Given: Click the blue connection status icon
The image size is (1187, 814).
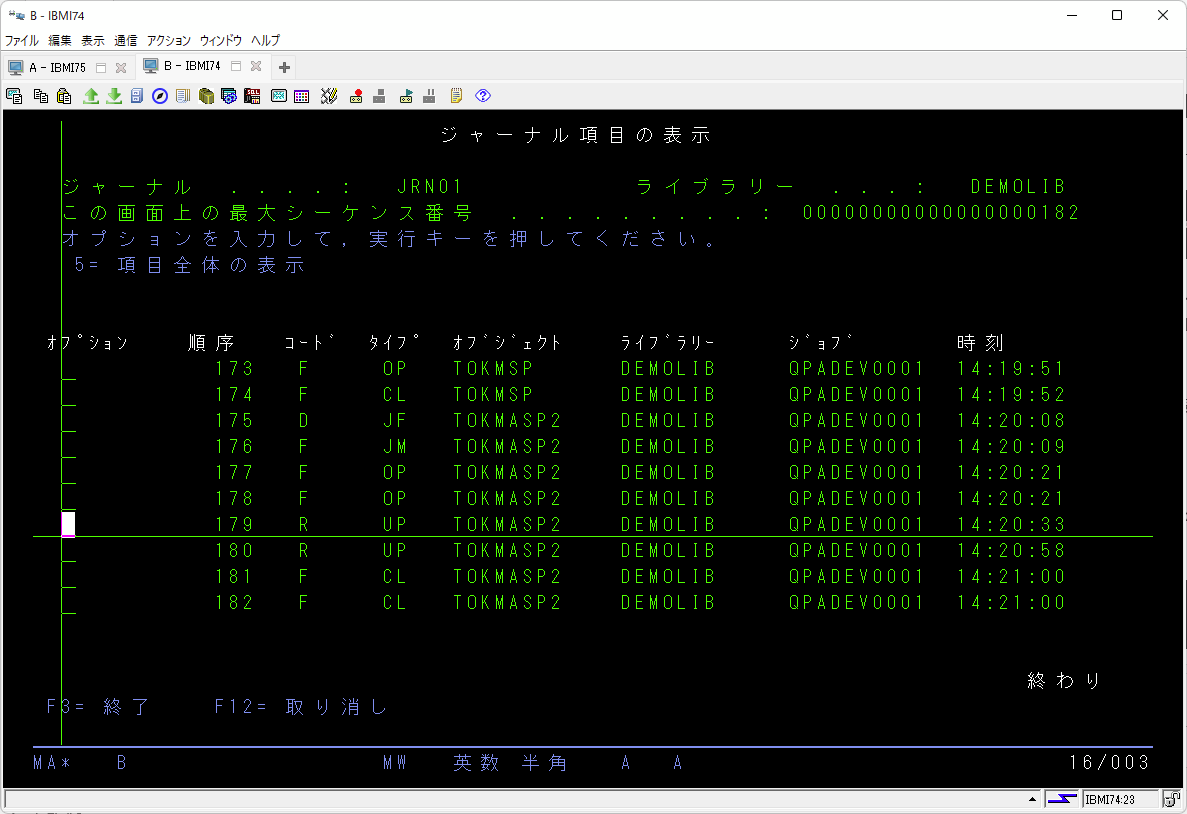Looking at the screenshot, I should (x=1062, y=799).
